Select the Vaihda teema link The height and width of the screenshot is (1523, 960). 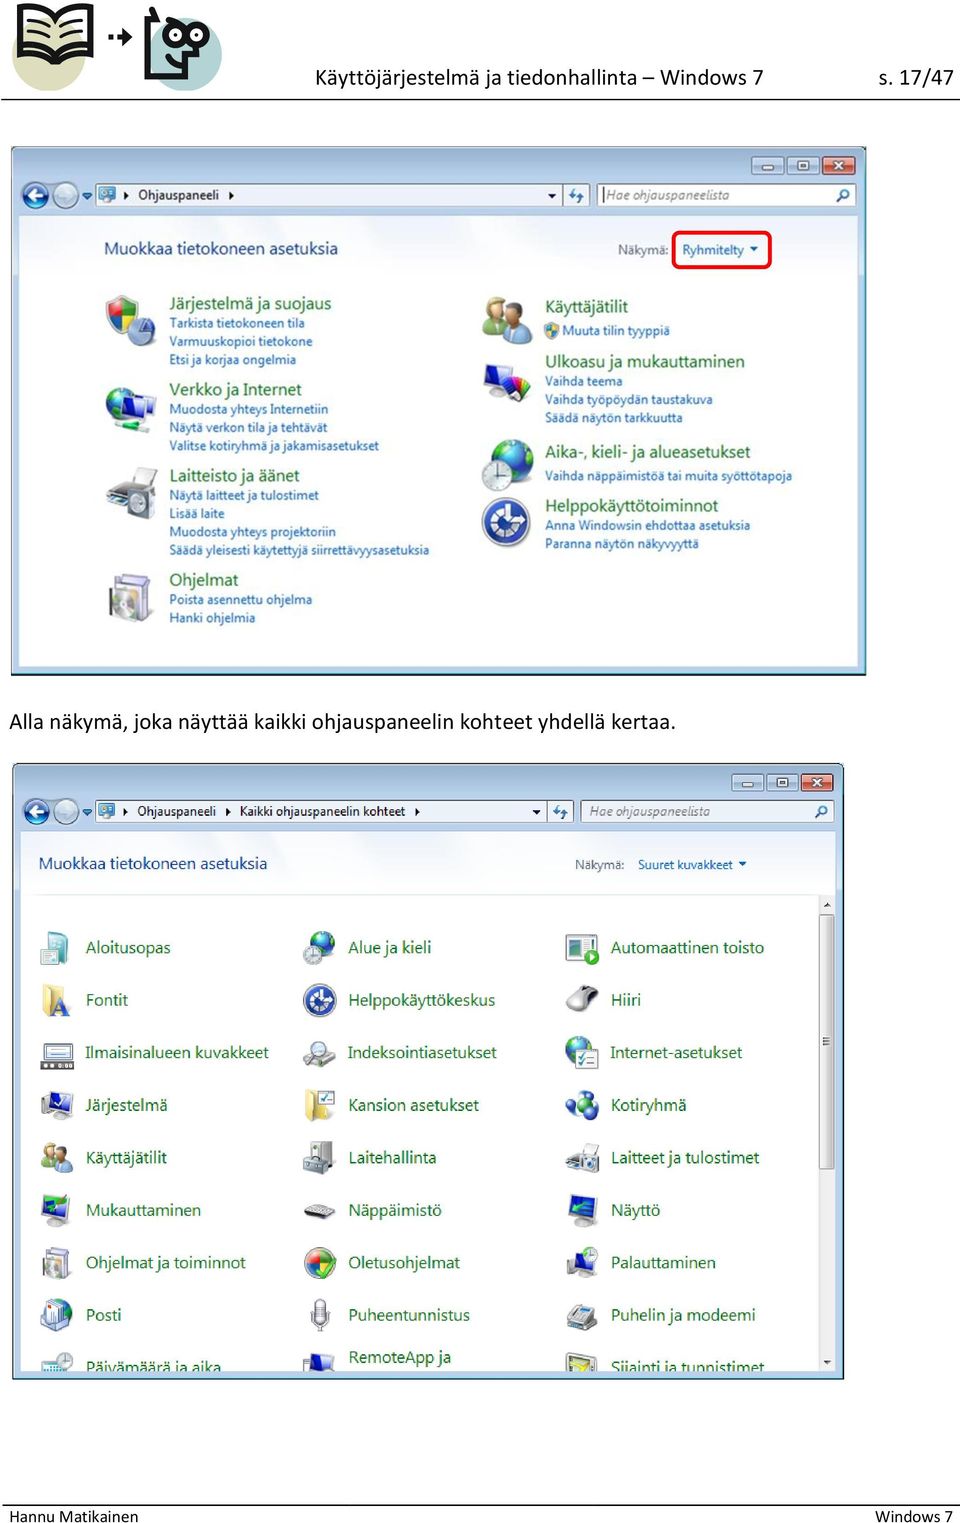pyautogui.click(x=583, y=381)
